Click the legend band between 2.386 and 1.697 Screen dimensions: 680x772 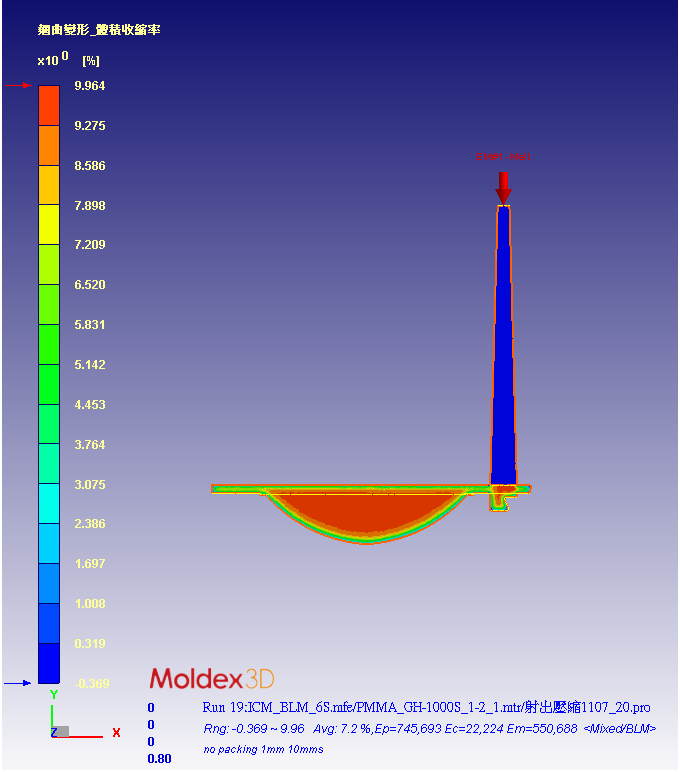click(49, 543)
